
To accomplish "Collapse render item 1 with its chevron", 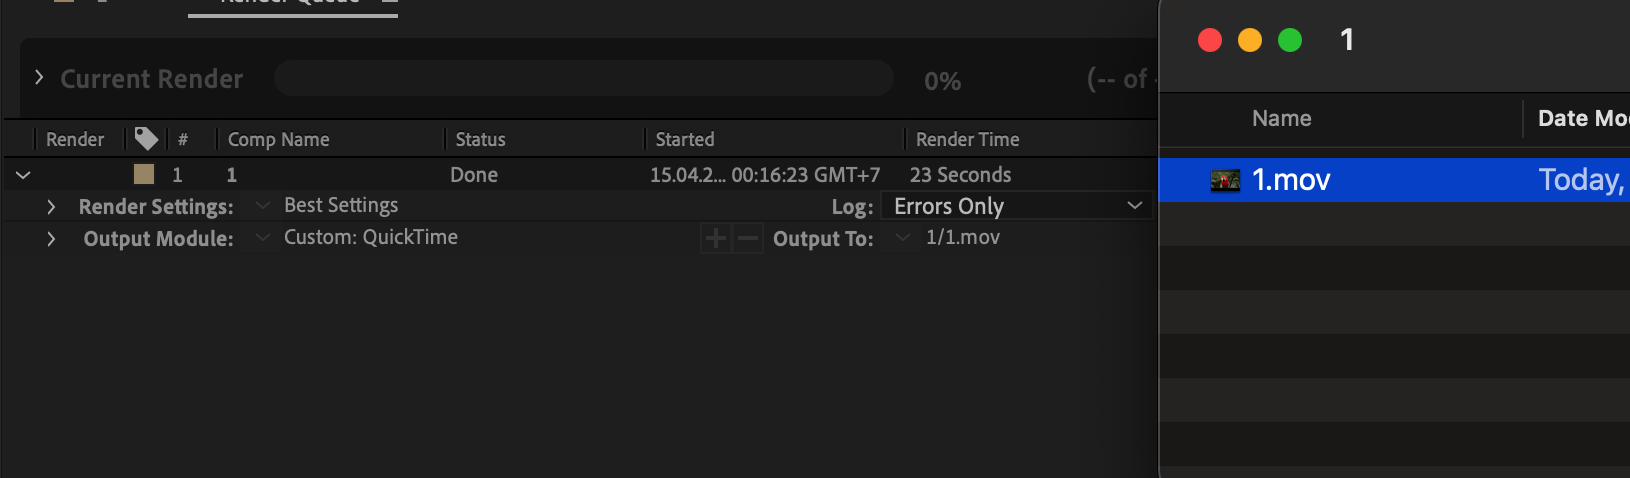I will tap(23, 175).
